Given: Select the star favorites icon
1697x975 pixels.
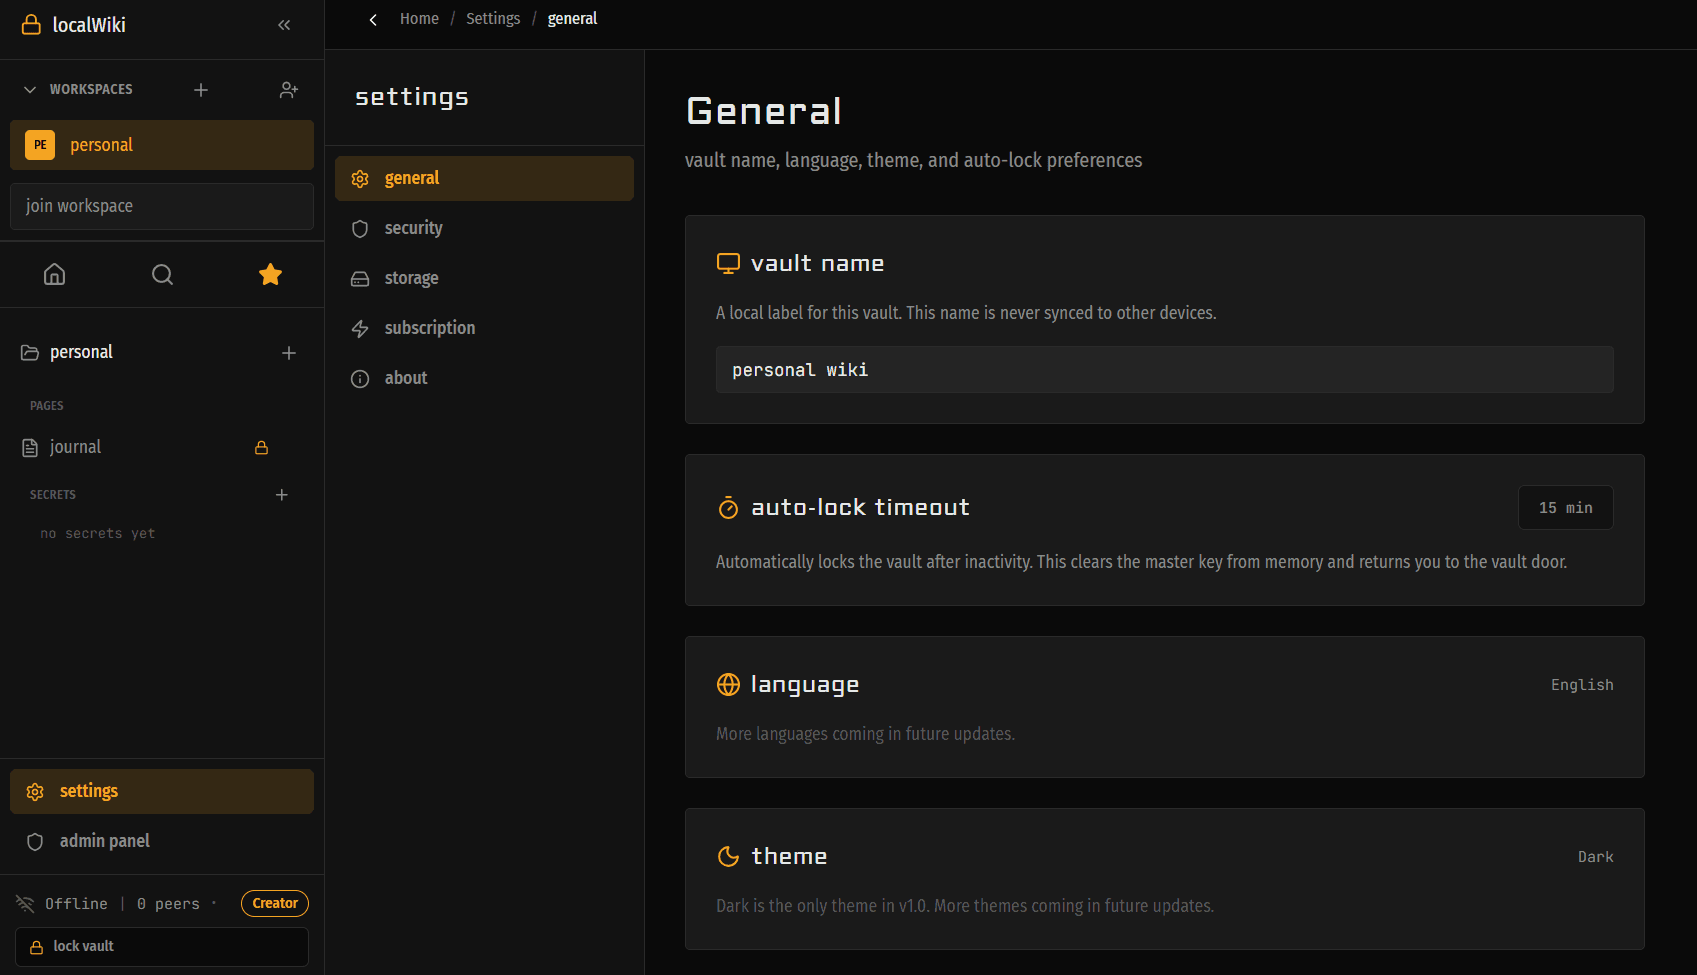Looking at the screenshot, I should [x=270, y=274].
